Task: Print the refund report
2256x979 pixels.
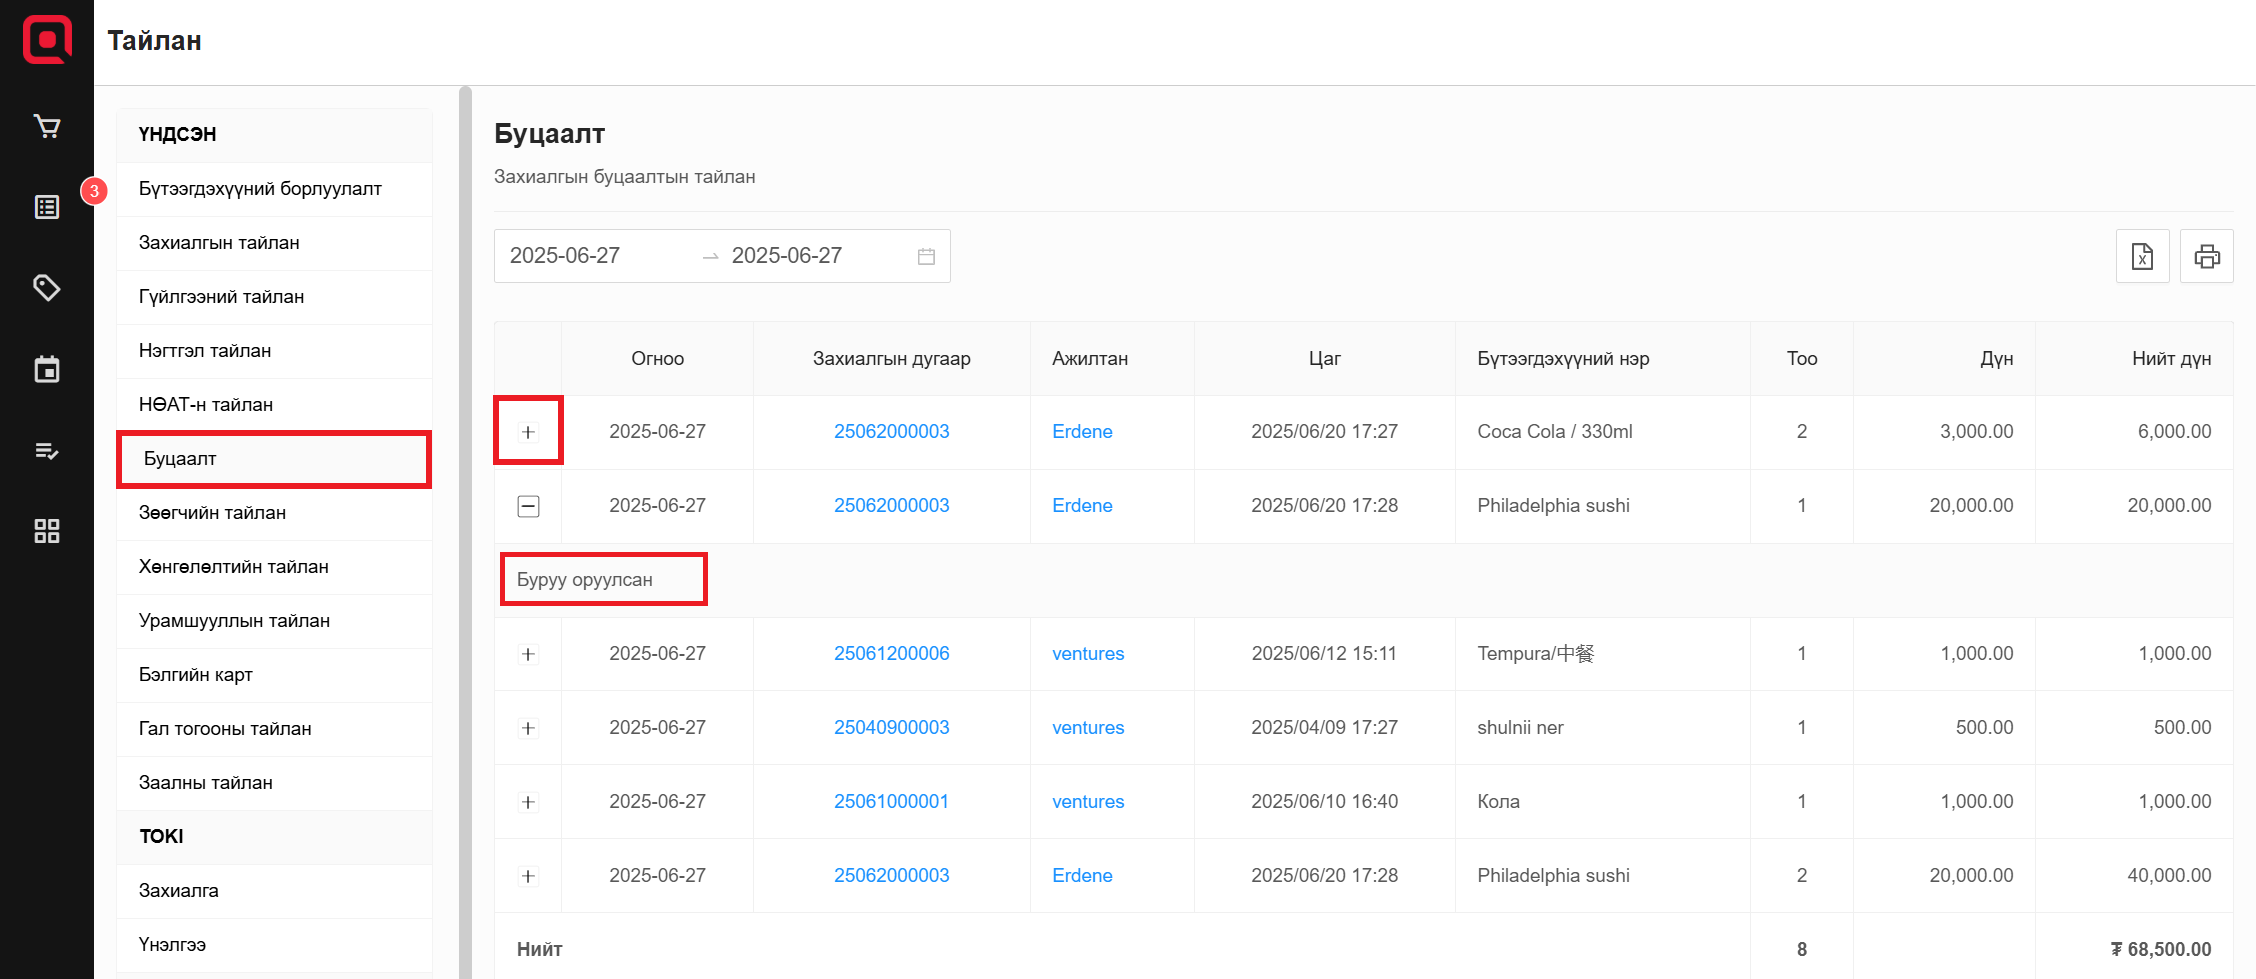Action: click(x=2207, y=257)
